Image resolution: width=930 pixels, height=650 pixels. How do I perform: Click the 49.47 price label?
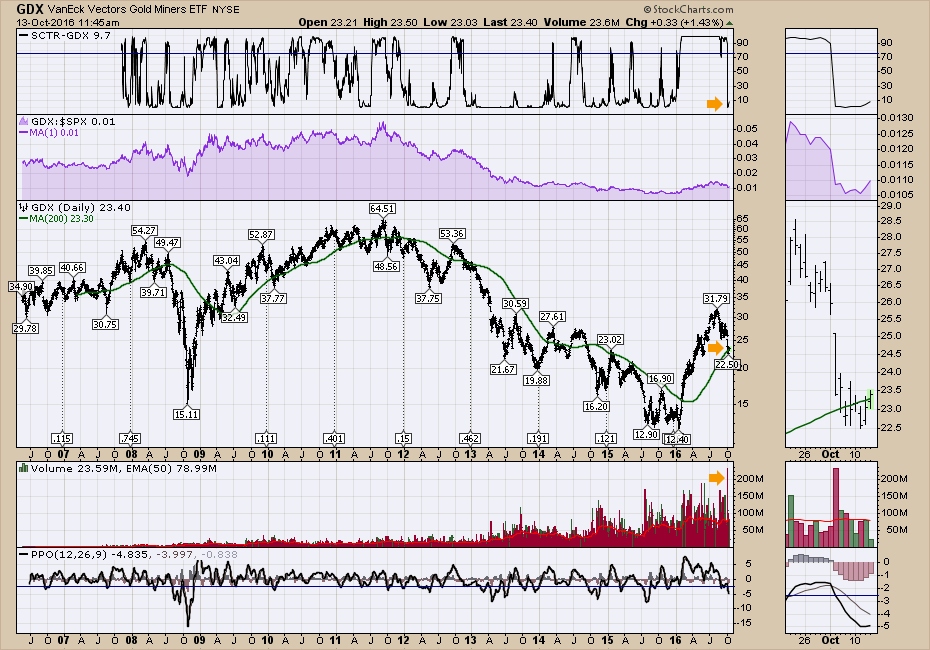pyautogui.click(x=167, y=243)
